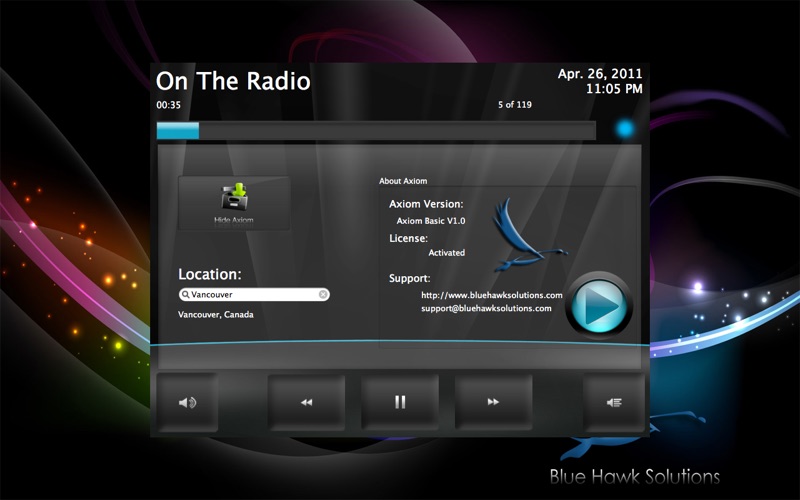
Task: Open the playlist button at bottom right
Action: (x=614, y=403)
